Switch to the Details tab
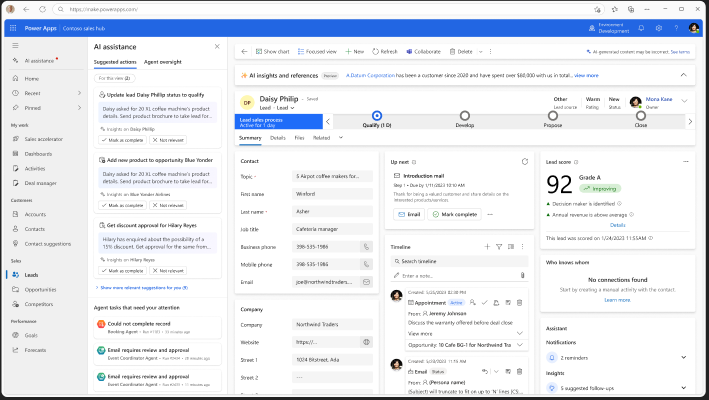 tap(278, 138)
